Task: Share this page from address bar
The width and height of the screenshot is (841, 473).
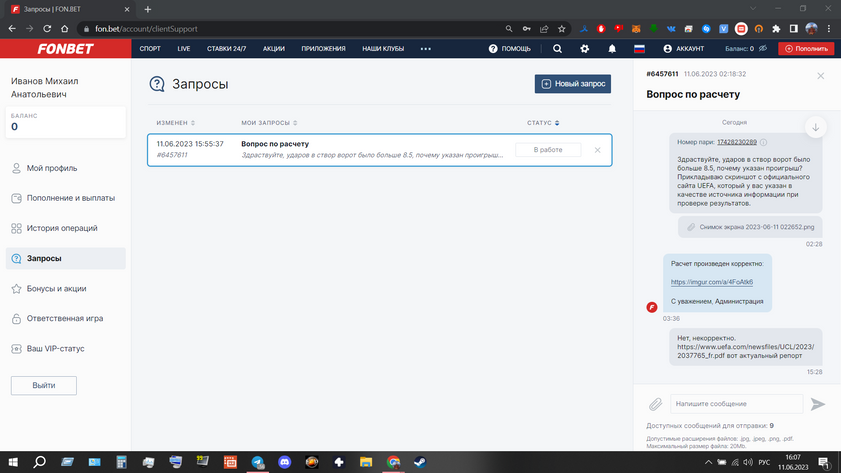Action: [x=544, y=29]
